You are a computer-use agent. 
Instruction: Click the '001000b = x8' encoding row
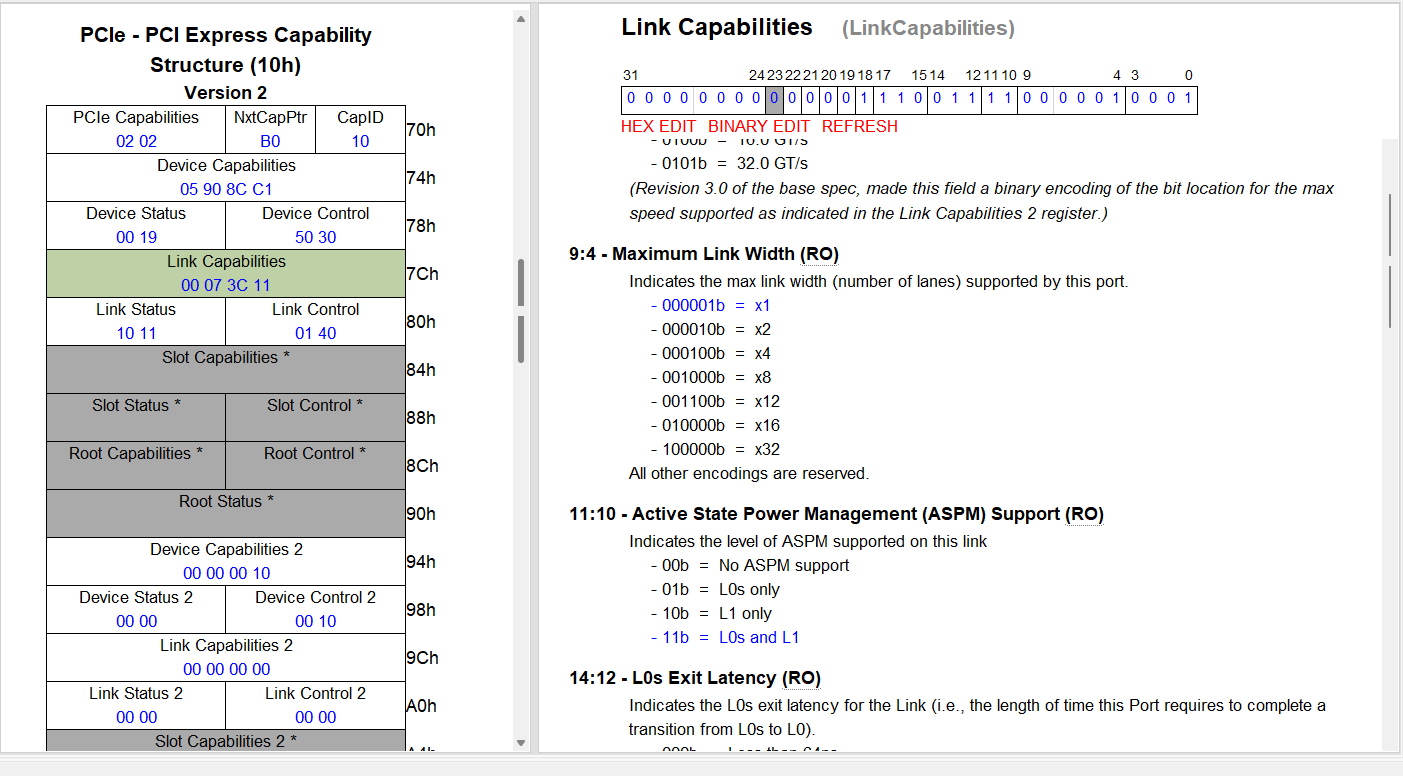coord(711,377)
